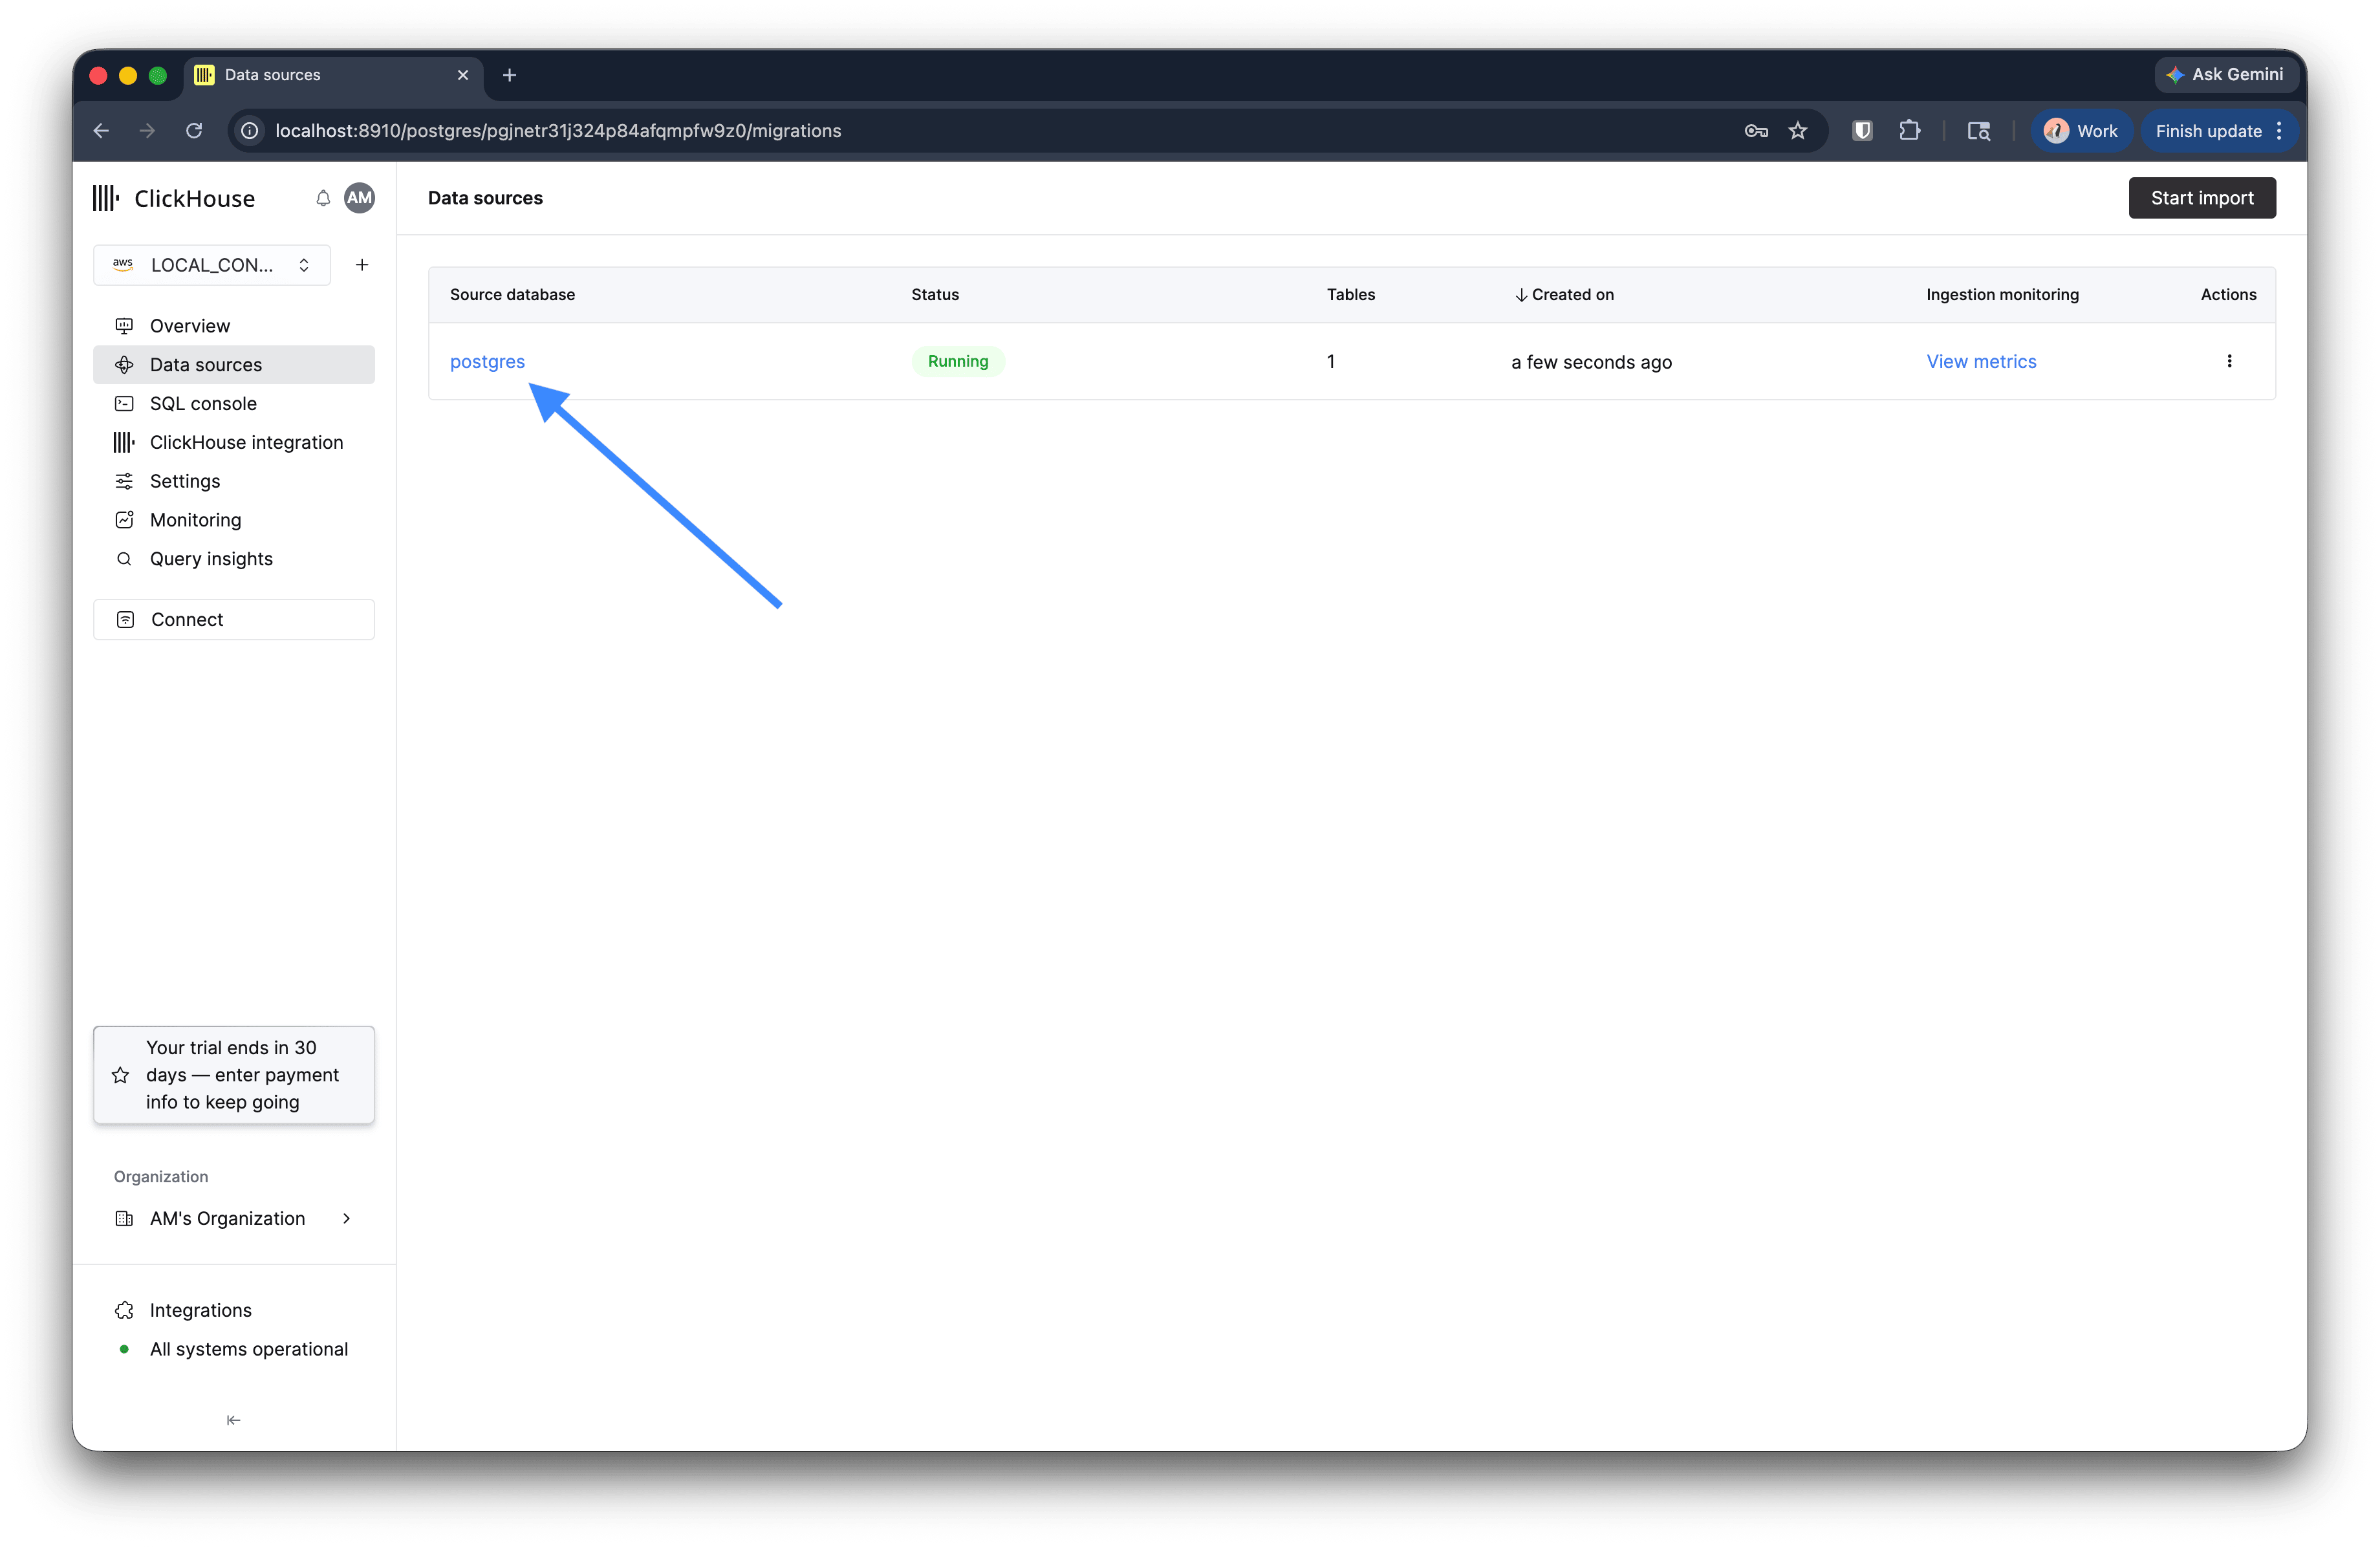
Task: Open the AM user avatar menu
Action: tap(359, 198)
